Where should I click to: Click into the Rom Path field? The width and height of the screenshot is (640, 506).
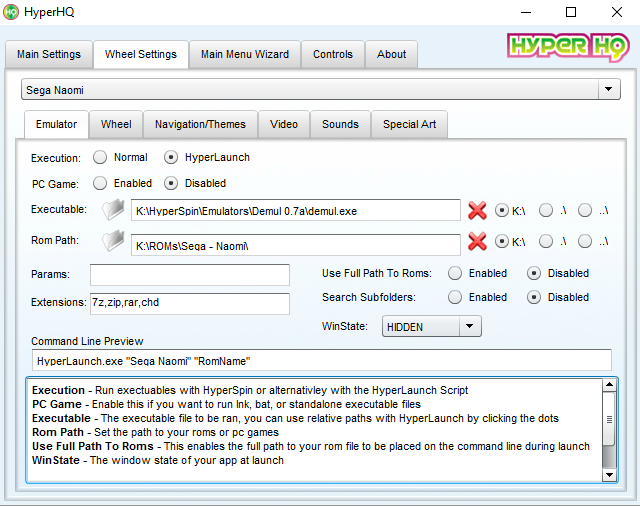point(296,245)
